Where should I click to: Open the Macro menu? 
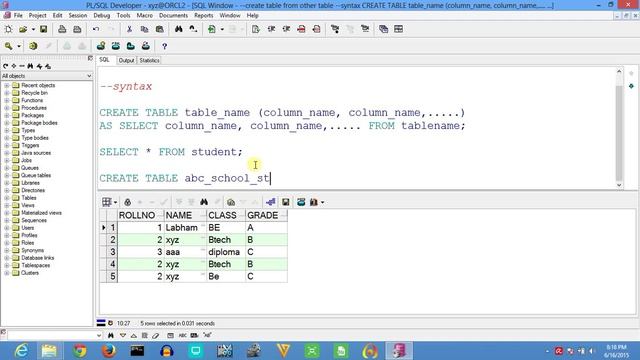coord(144,16)
